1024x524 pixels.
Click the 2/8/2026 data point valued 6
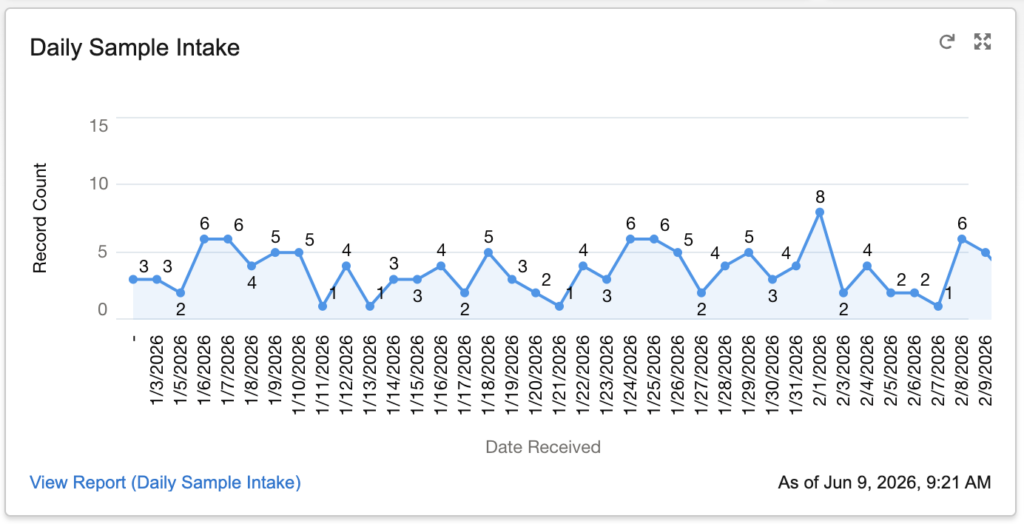tap(962, 239)
